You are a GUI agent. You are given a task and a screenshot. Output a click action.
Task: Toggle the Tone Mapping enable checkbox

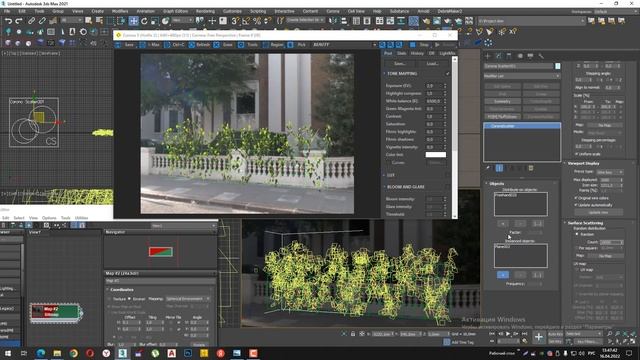[x=448, y=73]
